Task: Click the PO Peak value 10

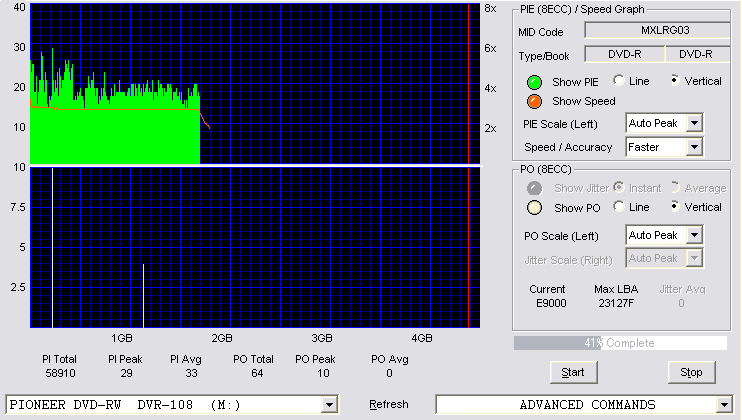Action: point(323,374)
